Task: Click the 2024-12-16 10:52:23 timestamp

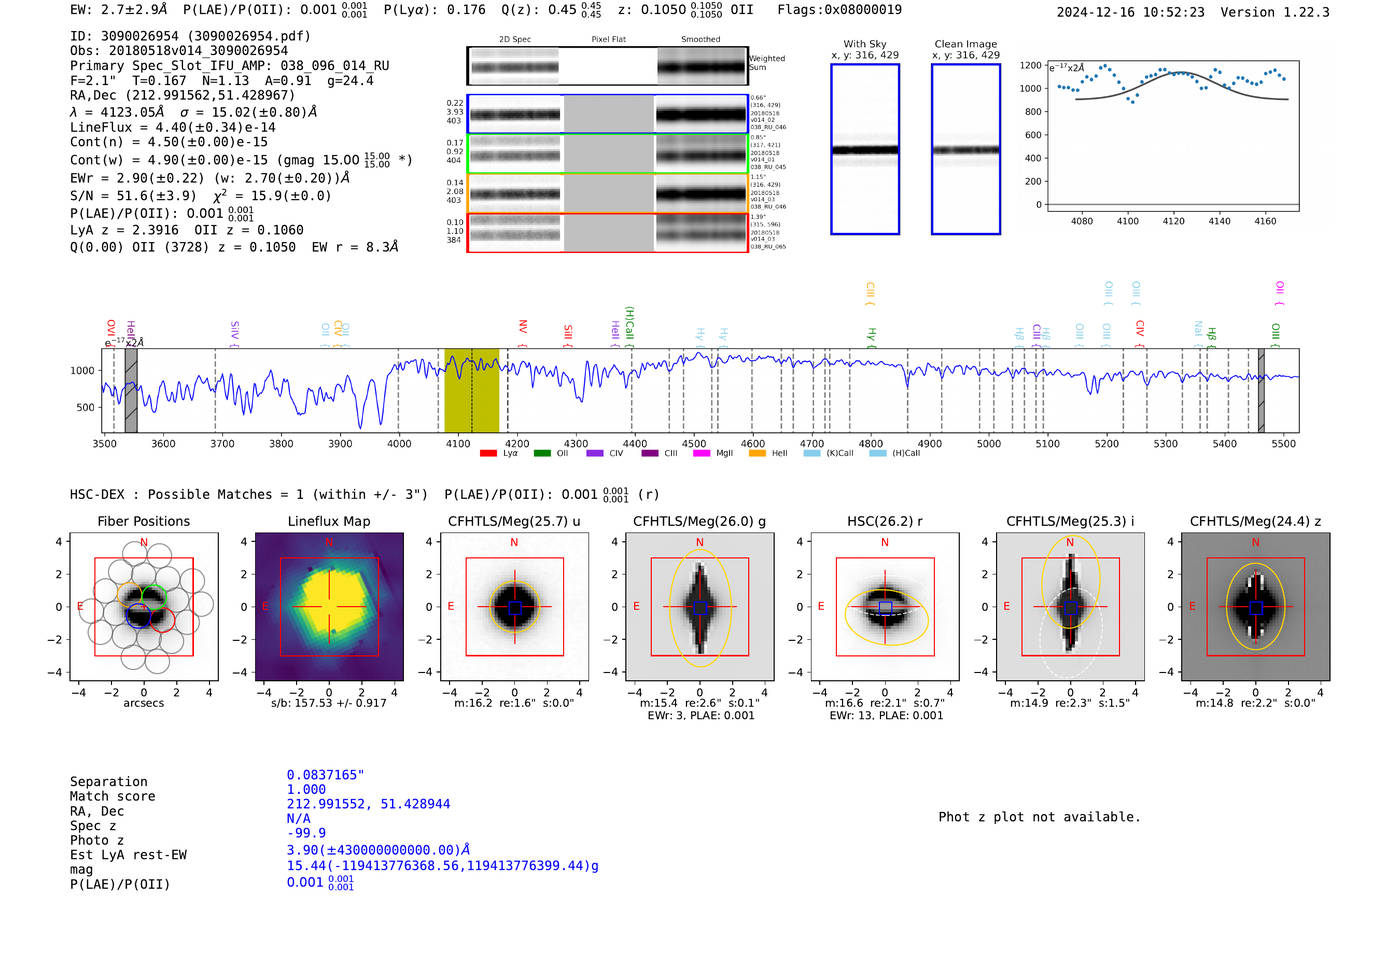Action: pyautogui.click(x=1131, y=13)
